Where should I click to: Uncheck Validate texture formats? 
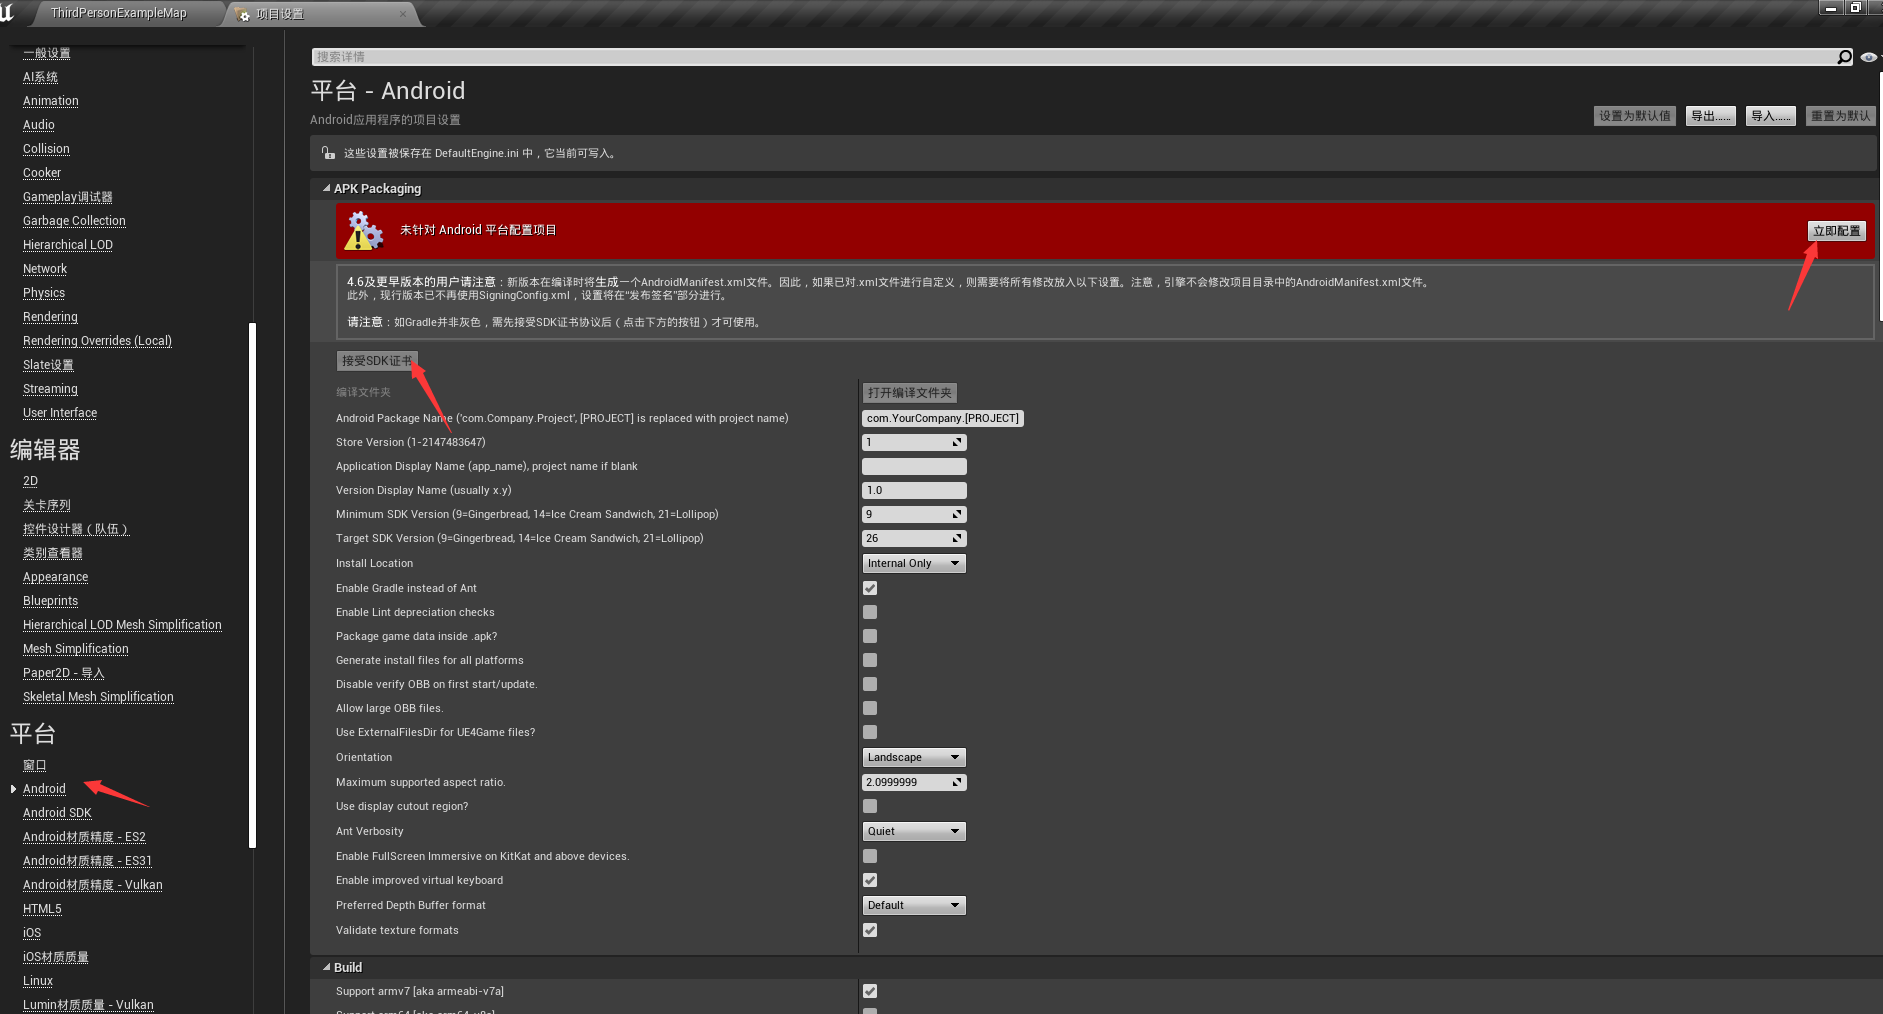(870, 930)
